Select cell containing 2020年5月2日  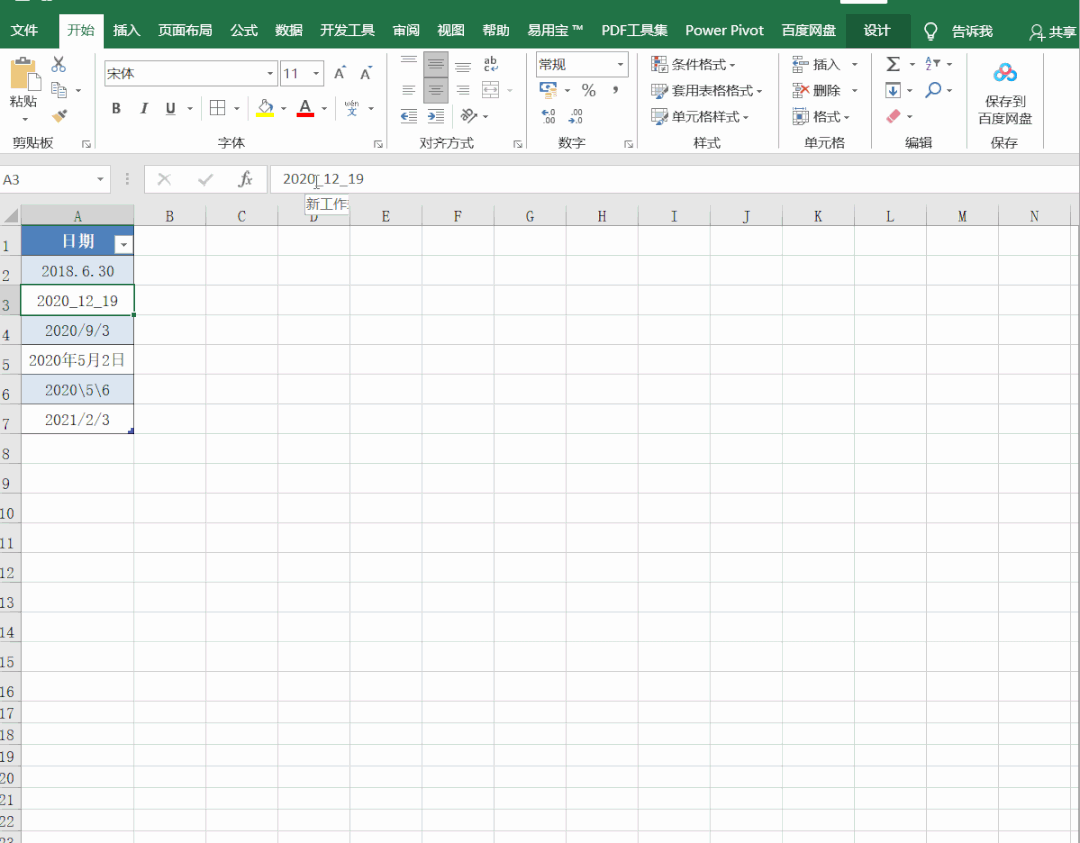click(x=77, y=360)
